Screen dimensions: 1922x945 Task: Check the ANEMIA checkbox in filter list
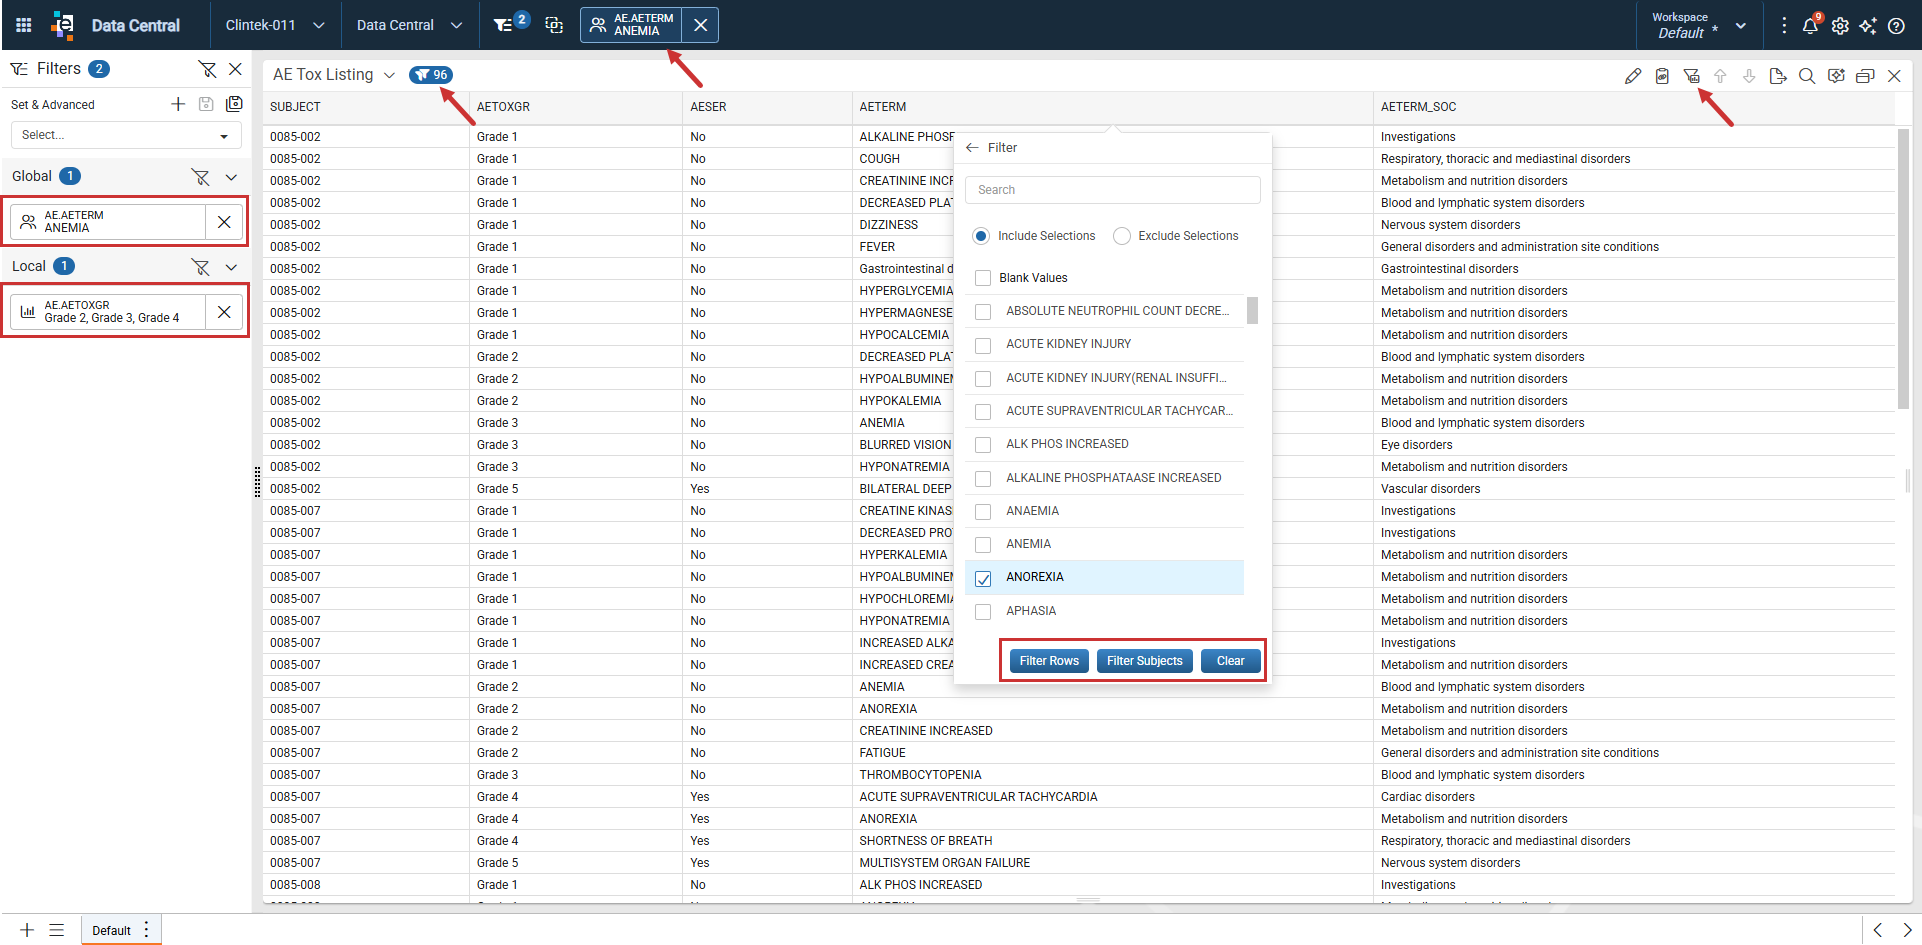[x=983, y=545]
